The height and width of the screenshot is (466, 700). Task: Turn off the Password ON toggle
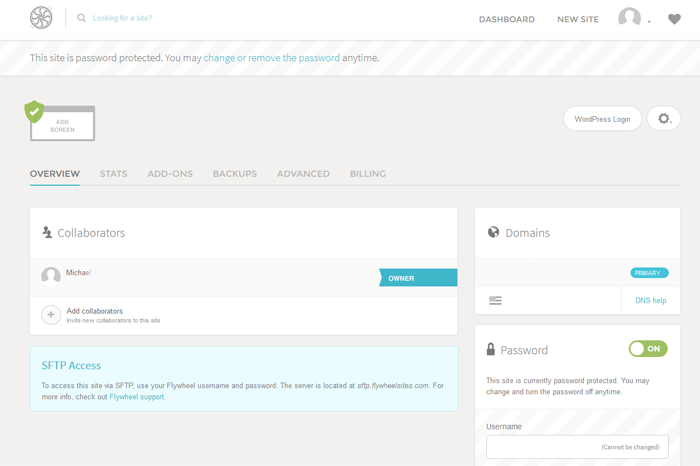(648, 349)
